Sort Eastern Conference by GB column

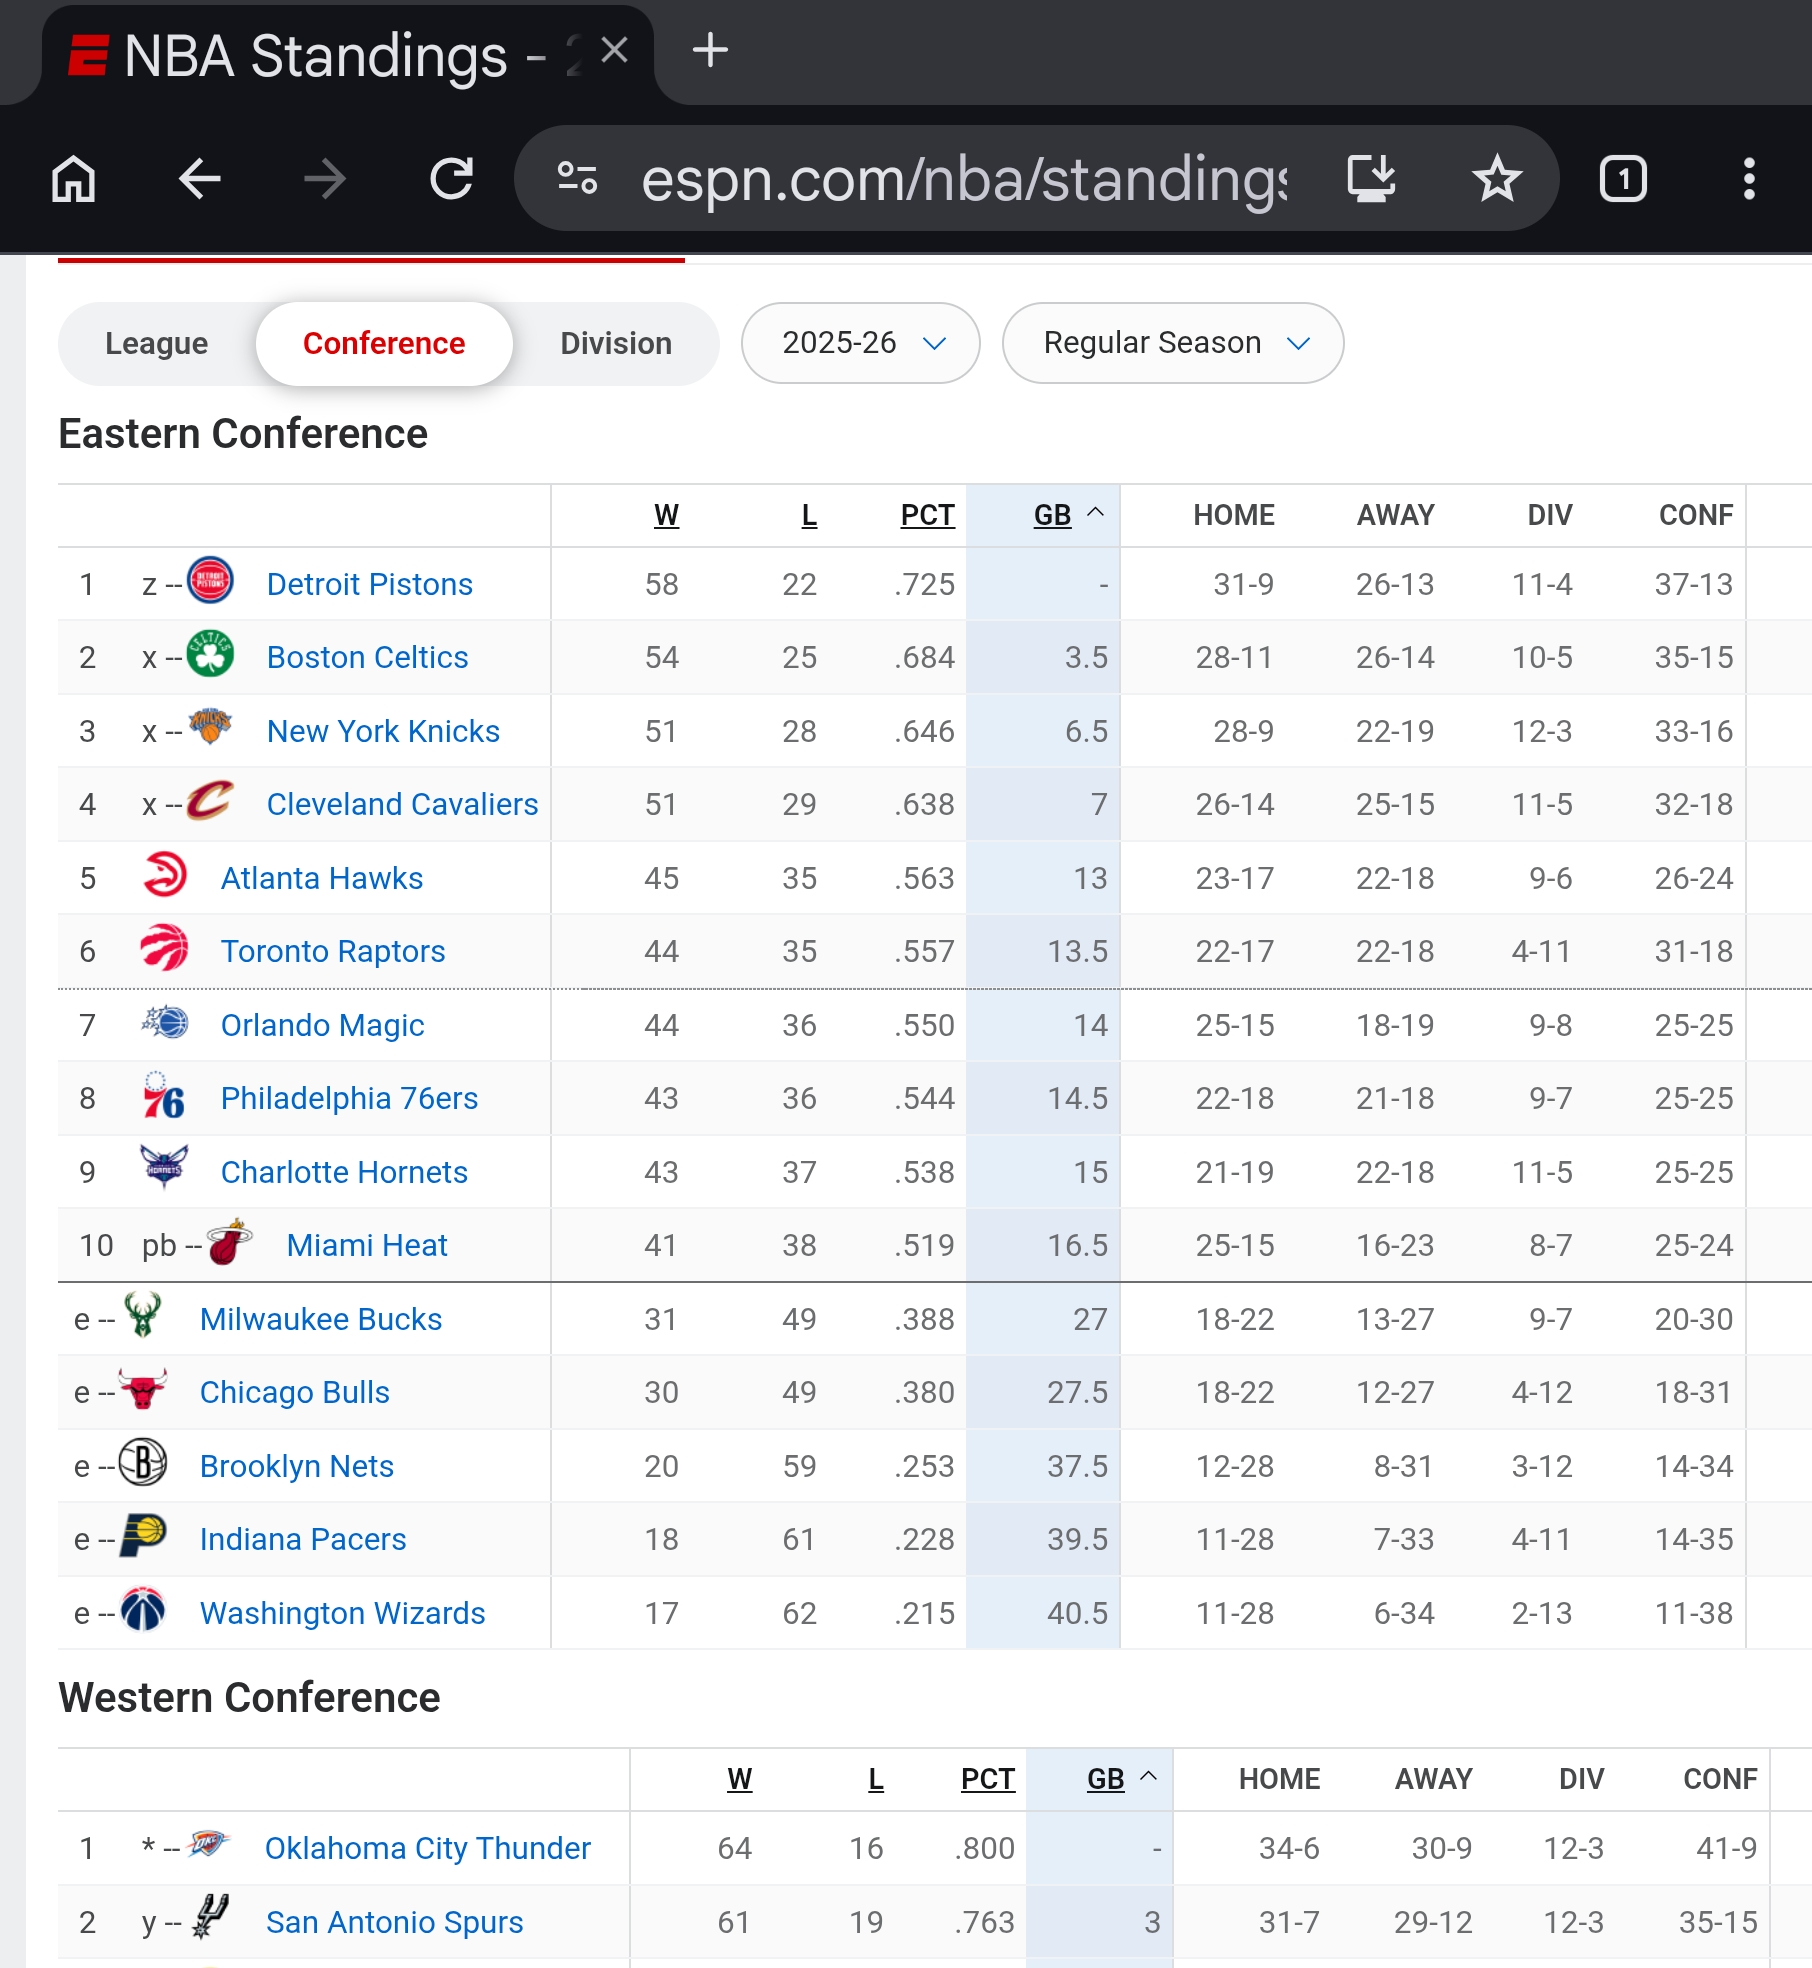coord(1052,515)
